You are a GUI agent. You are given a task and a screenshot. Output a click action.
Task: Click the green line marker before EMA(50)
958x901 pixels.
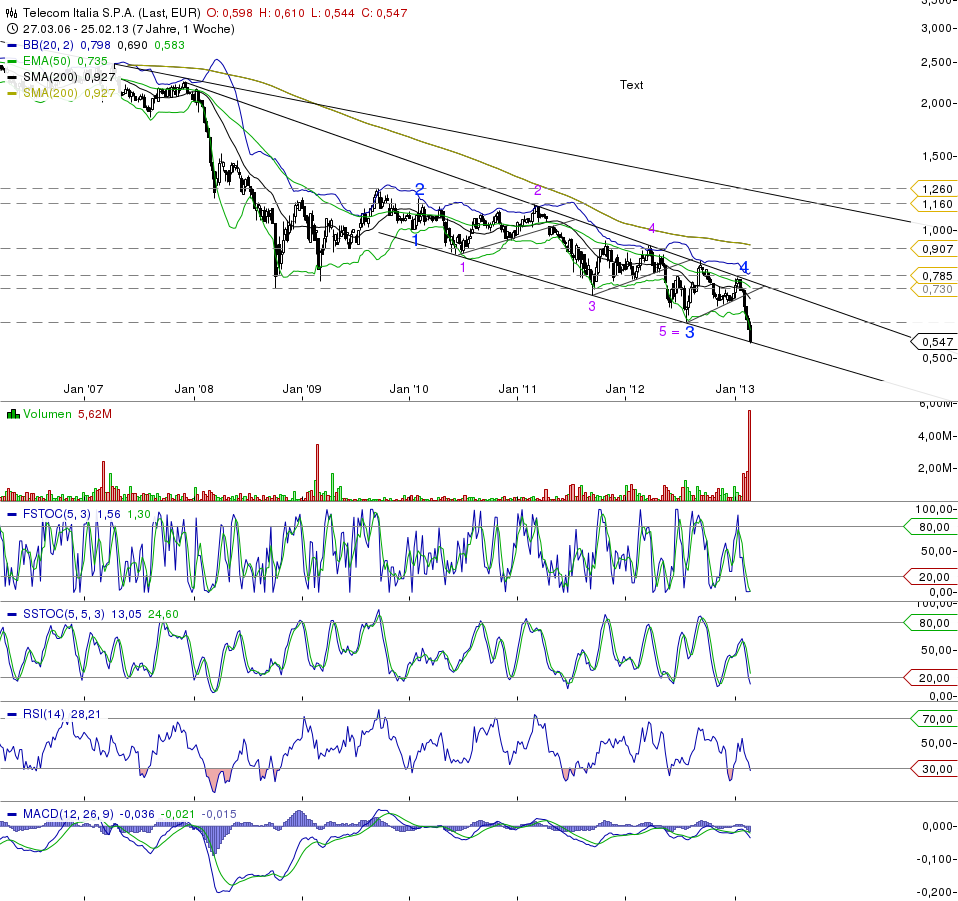point(12,61)
